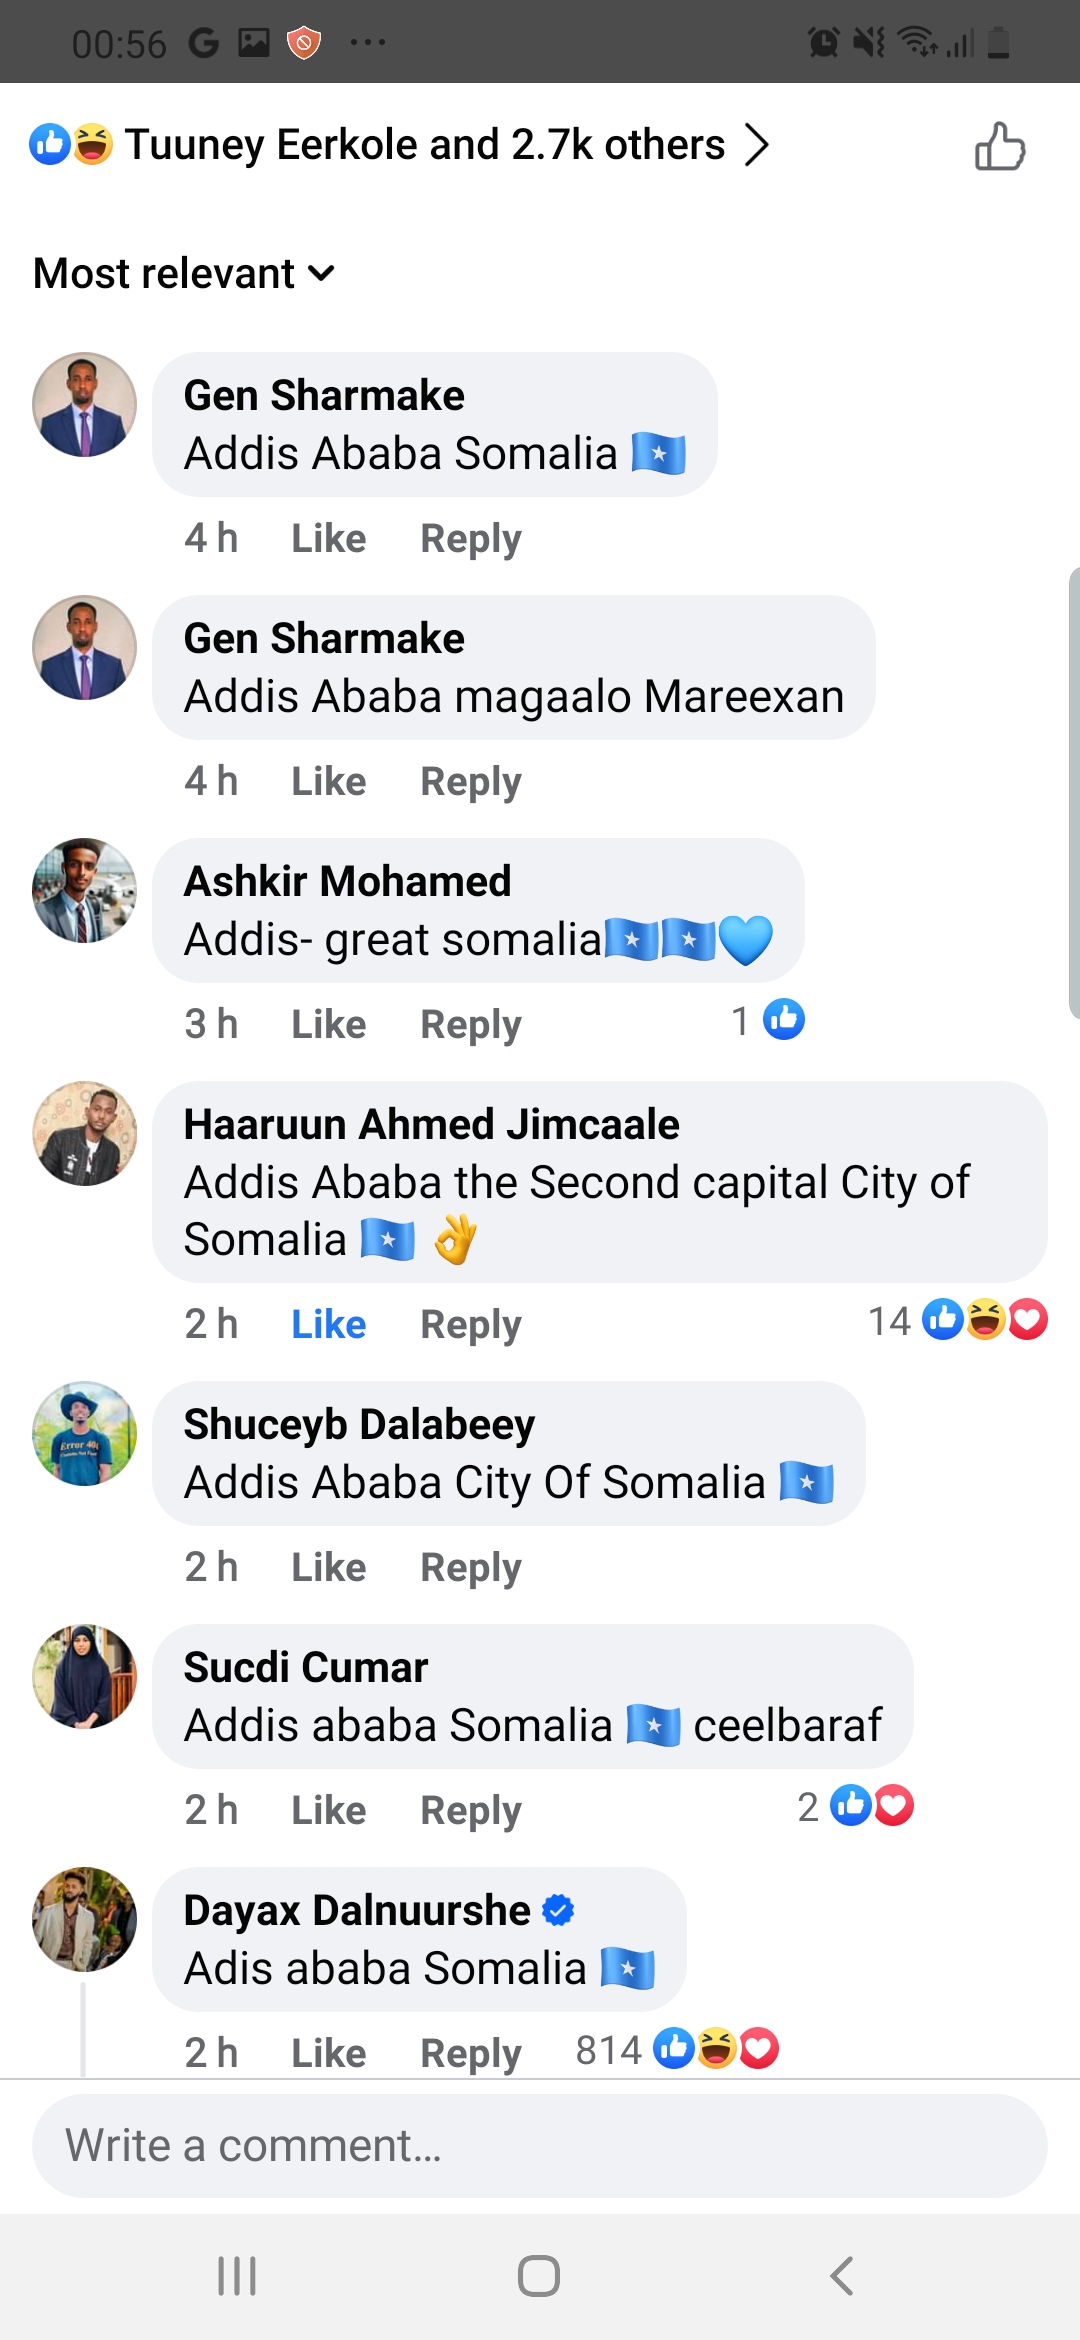The image size is (1080, 2340).
Task: Reply to Sucdi Cumar's comment
Action: pyautogui.click(x=470, y=1811)
